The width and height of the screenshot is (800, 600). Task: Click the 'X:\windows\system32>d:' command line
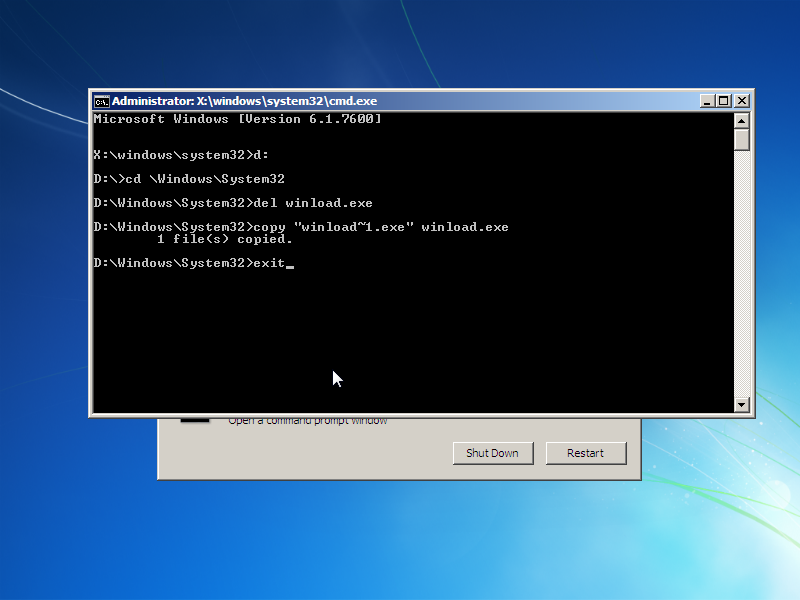tap(181, 155)
